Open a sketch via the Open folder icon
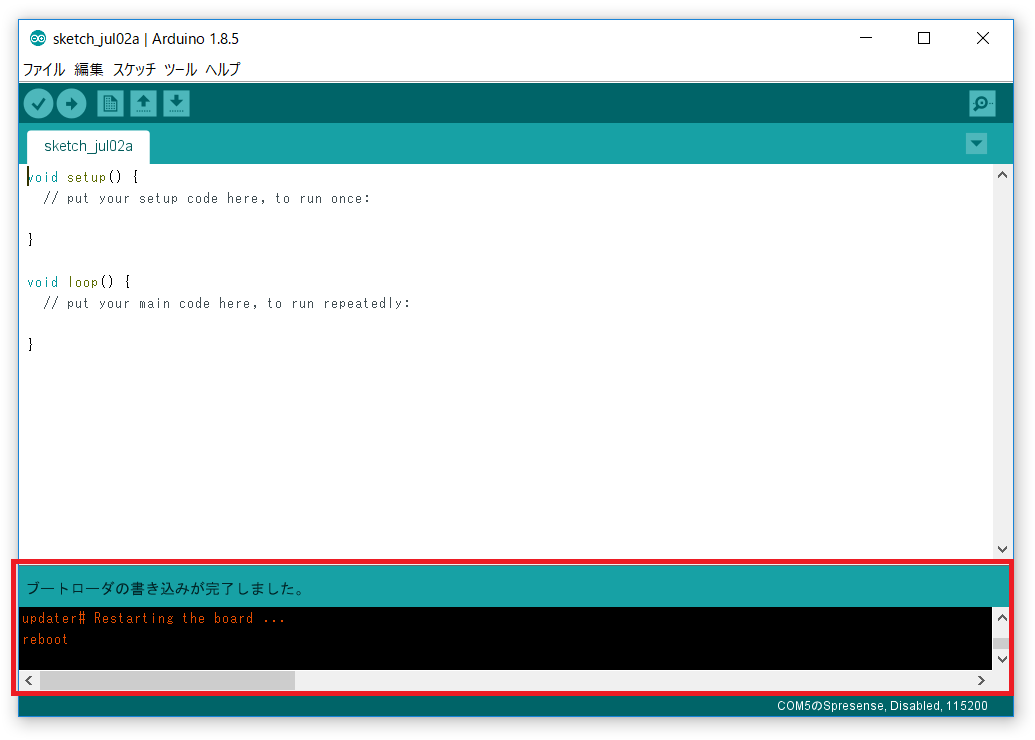This screenshot has height=740, width=1035. pyautogui.click(x=143, y=103)
